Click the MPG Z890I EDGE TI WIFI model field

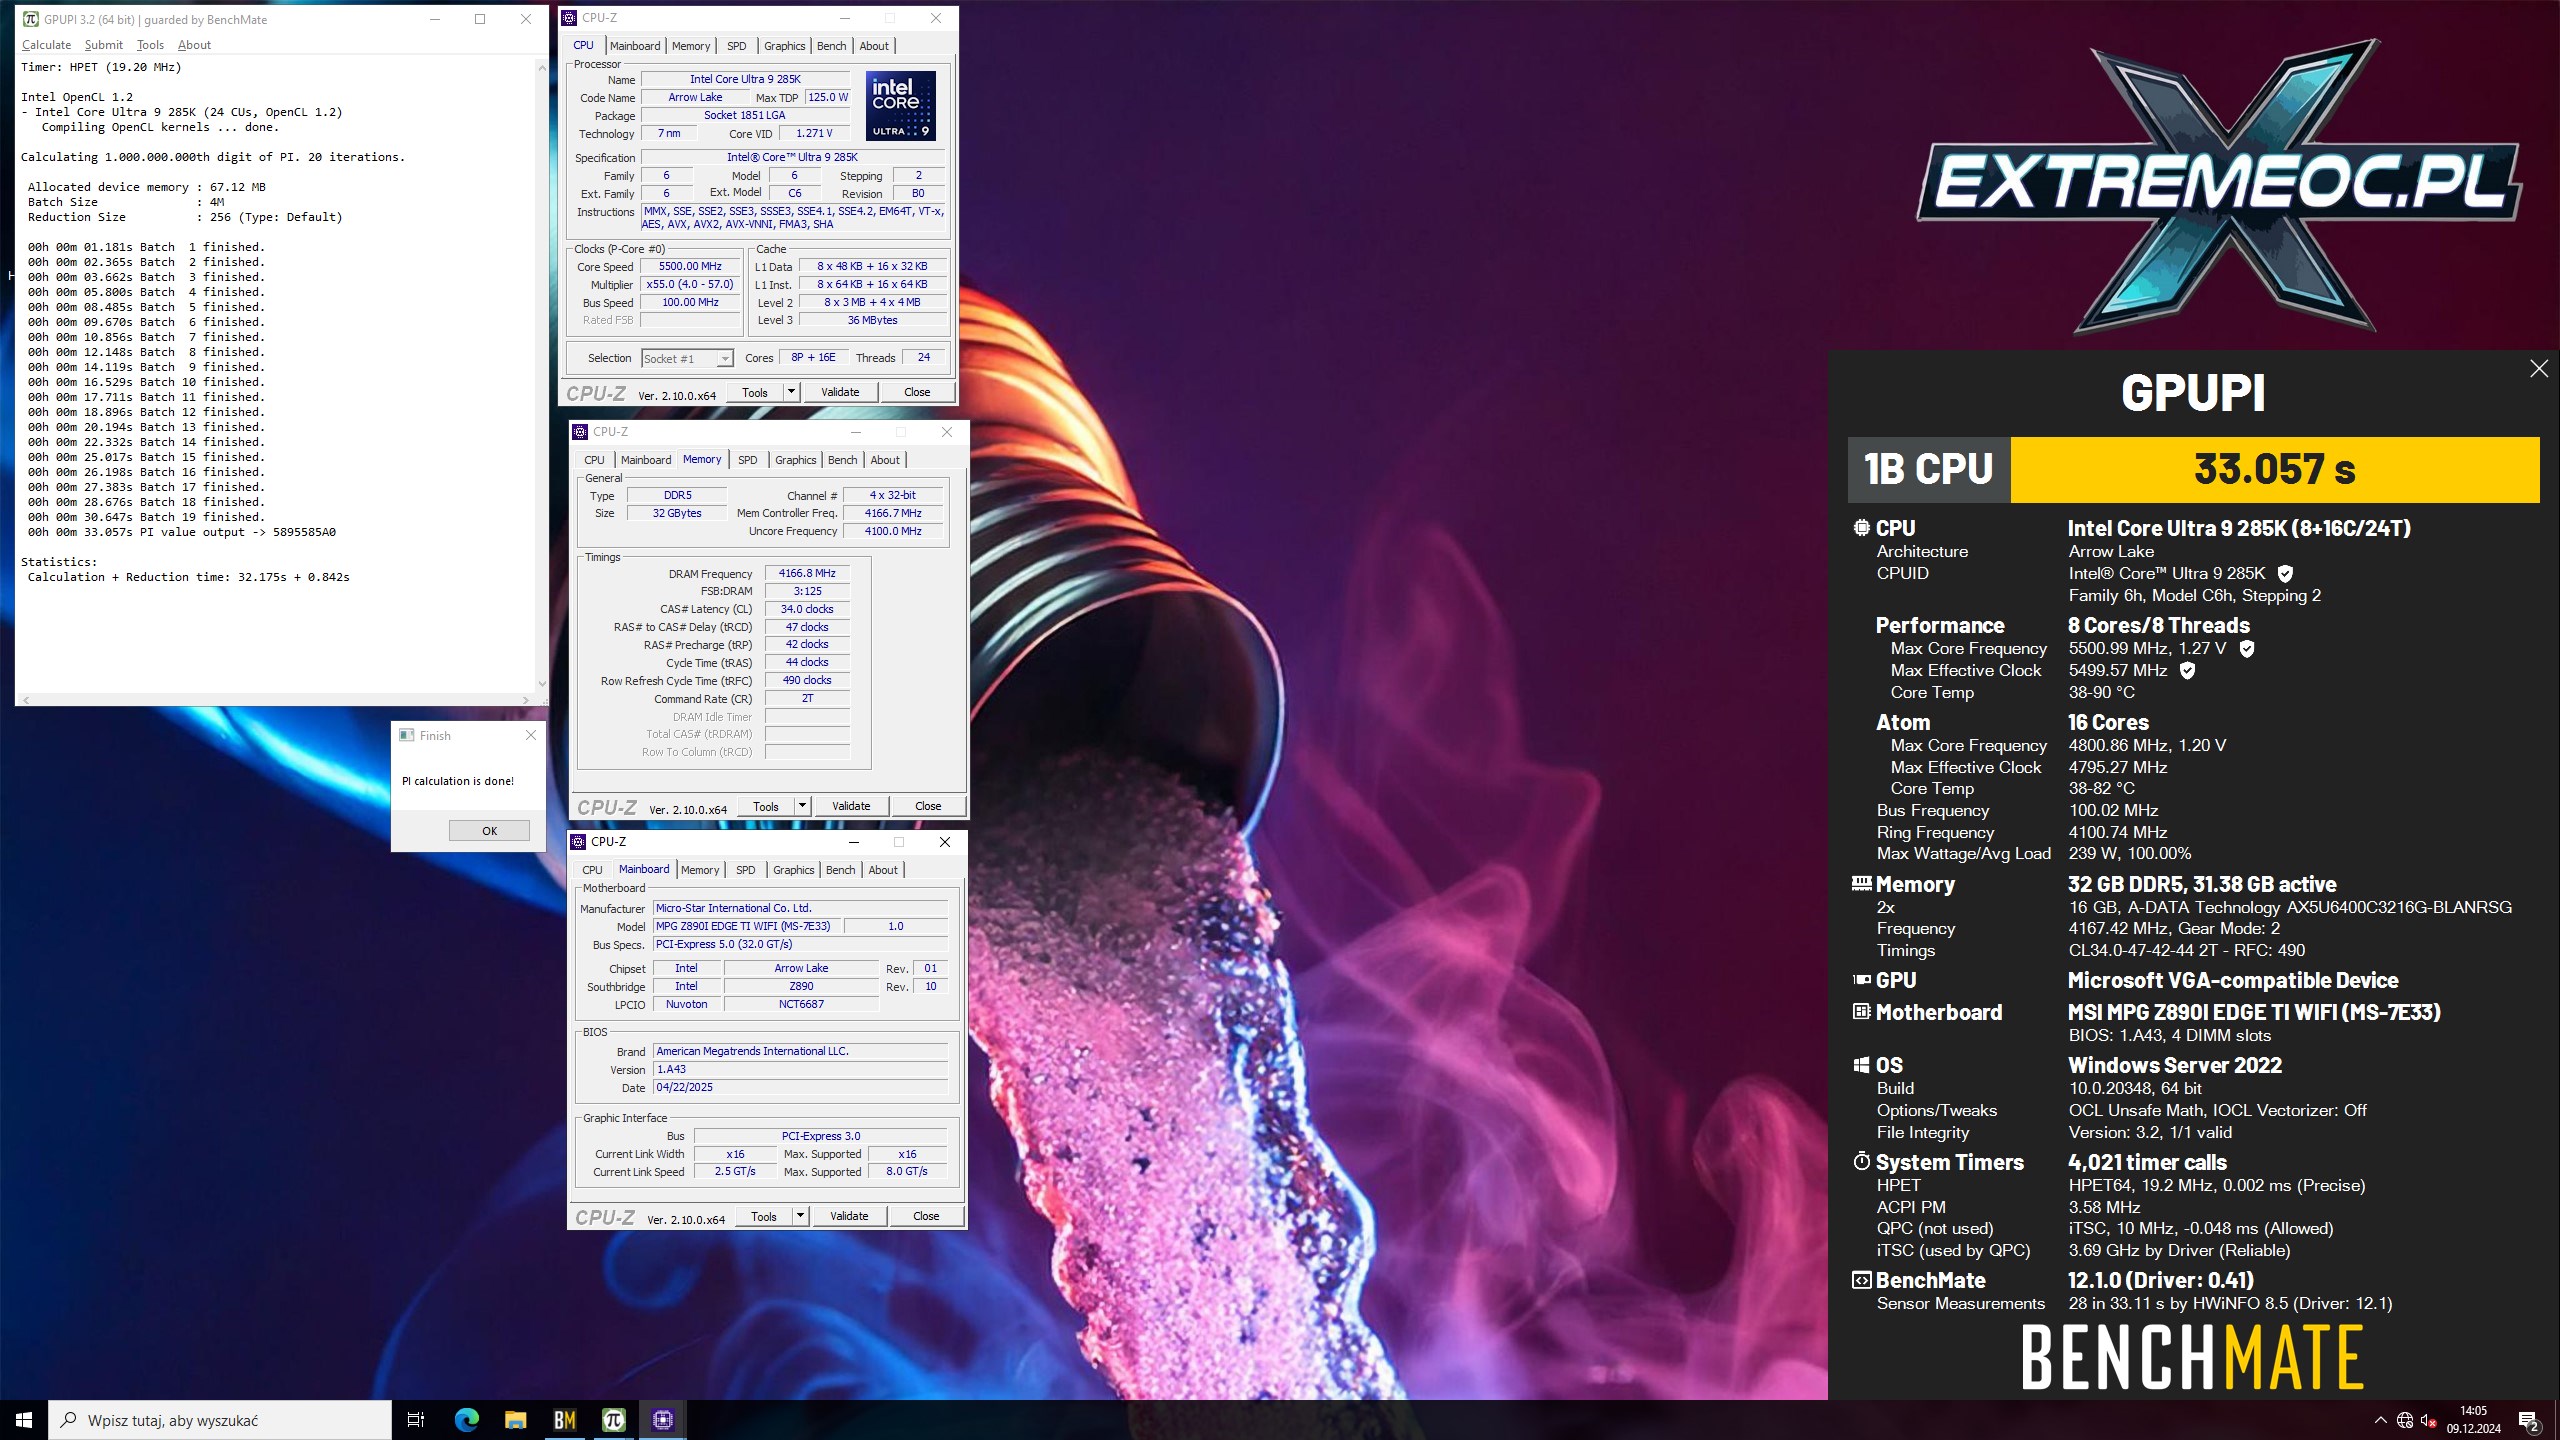pos(748,926)
